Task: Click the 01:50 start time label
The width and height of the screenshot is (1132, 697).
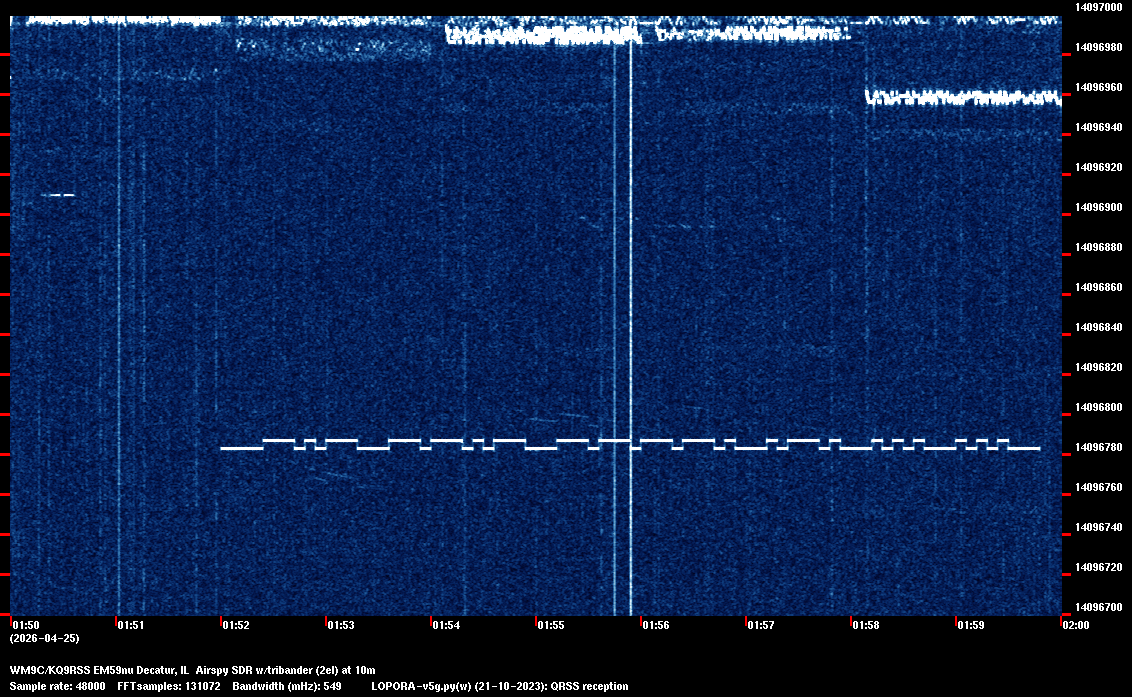Action: 26,625
